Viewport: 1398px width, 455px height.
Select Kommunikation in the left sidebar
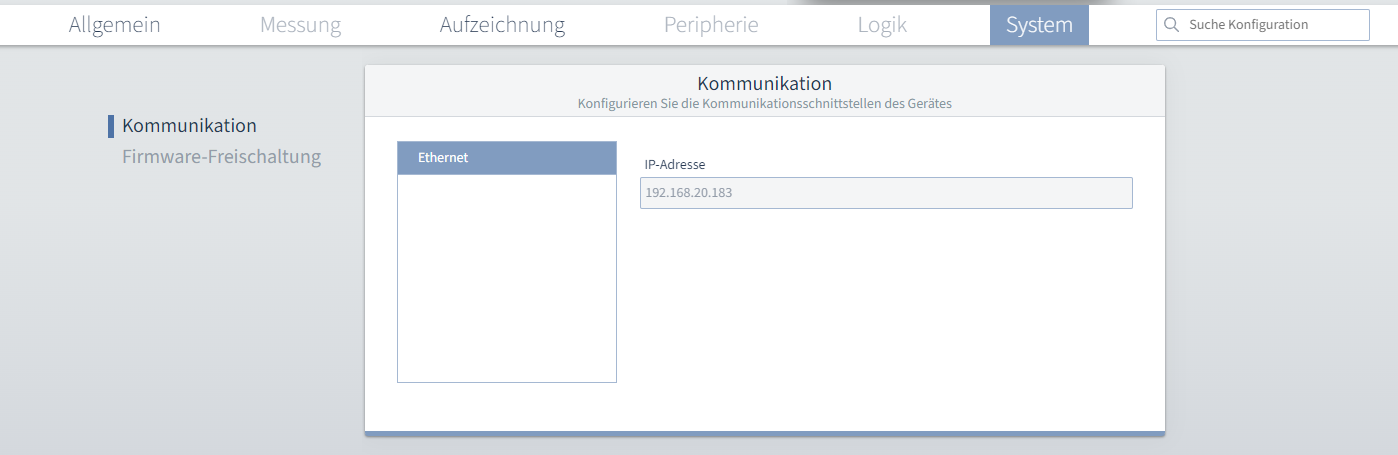(x=189, y=126)
